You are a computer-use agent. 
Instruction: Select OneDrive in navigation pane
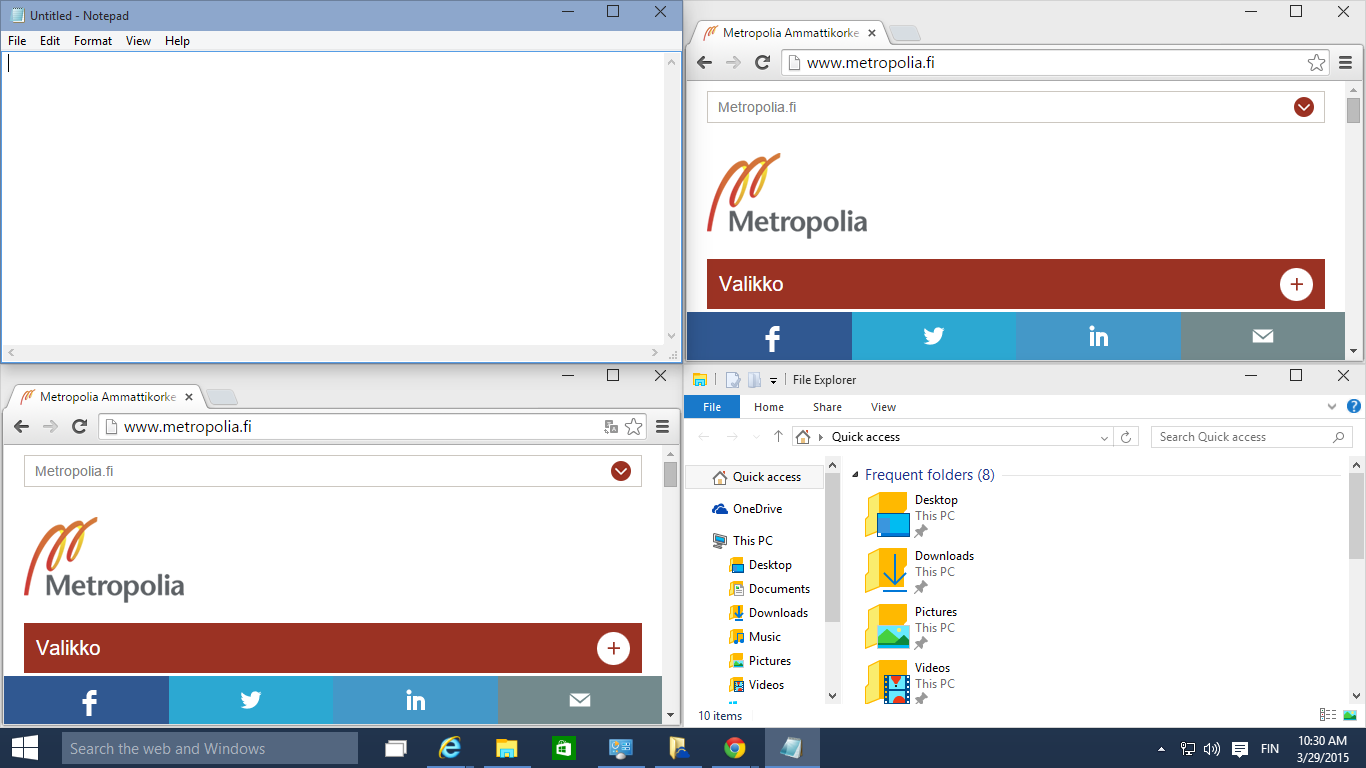(747, 509)
